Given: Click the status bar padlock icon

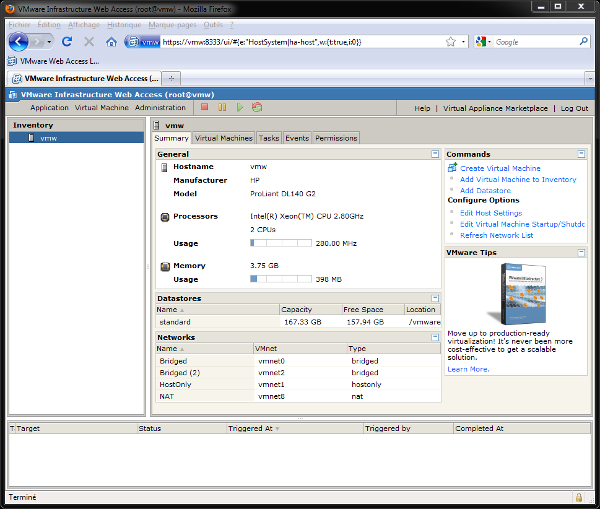Looking at the screenshot, I should [x=579, y=497].
